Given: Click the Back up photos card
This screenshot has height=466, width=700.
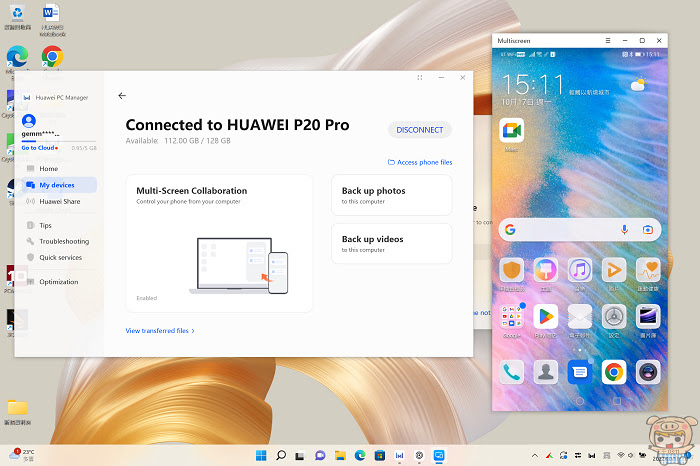Looking at the screenshot, I should 392,195.
